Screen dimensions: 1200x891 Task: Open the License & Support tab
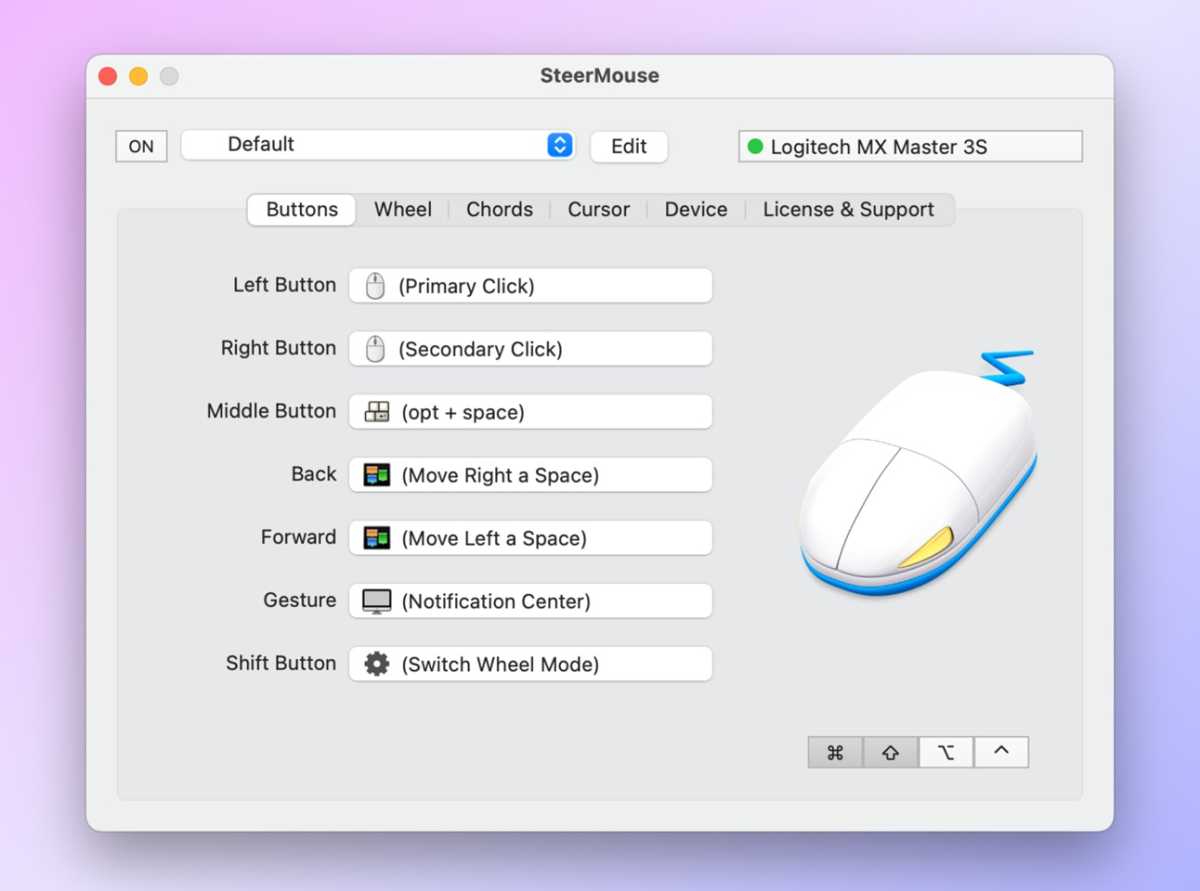[x=848, y=209]
